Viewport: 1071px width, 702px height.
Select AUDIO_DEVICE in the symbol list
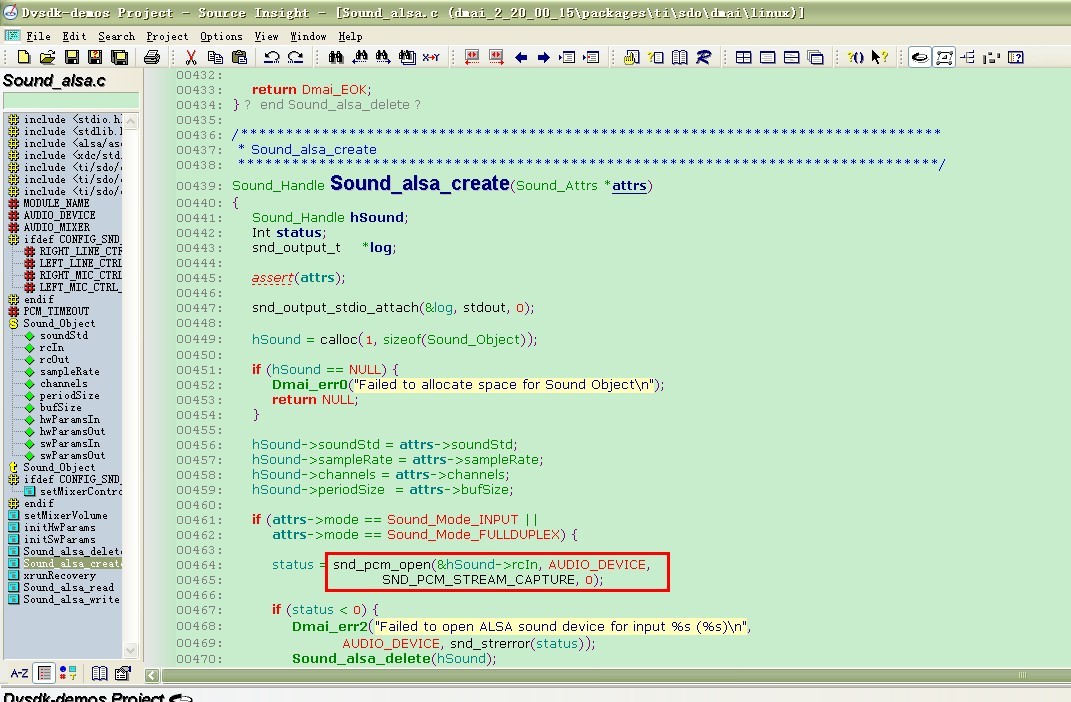(59, 215)
